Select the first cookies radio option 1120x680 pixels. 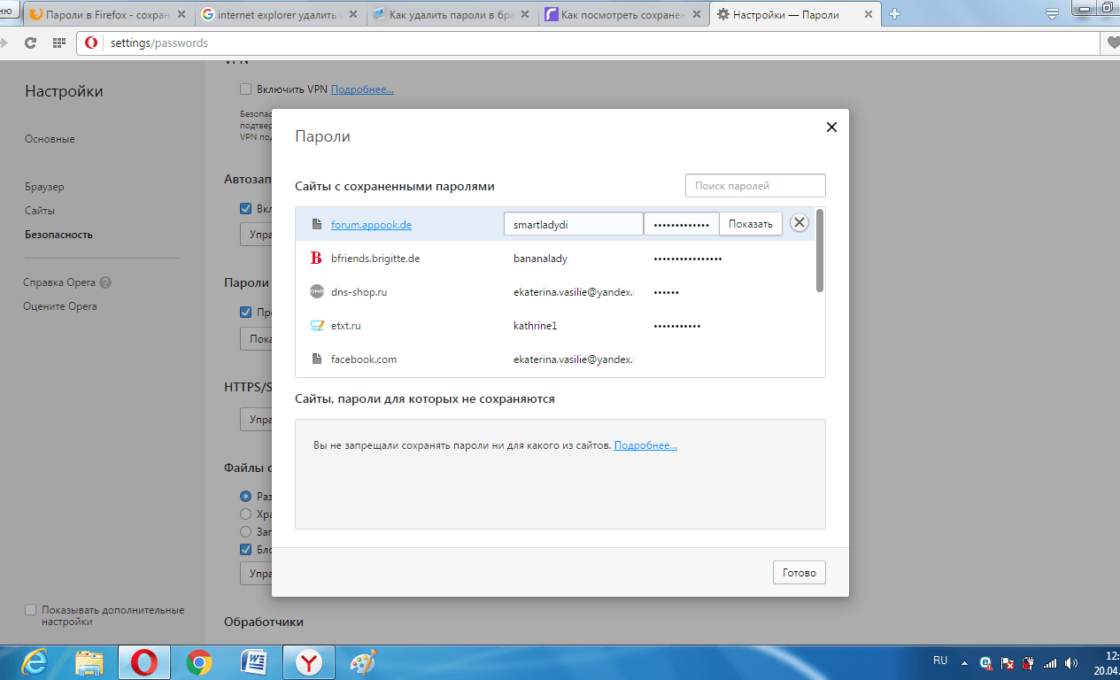pos(246,496)
